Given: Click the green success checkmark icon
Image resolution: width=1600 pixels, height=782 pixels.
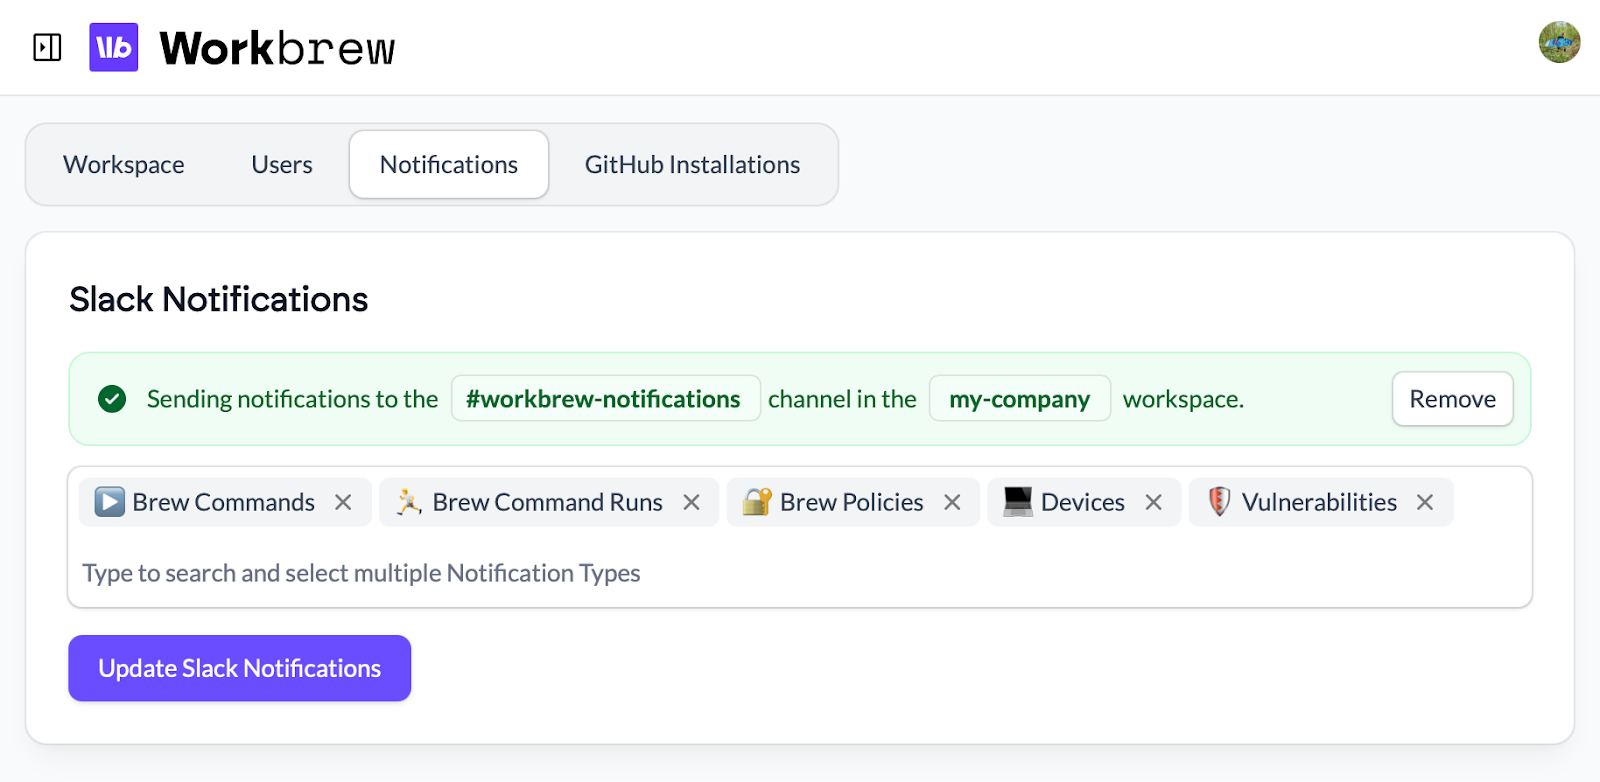Looking at the screenshot, I should pyautogui.click(x=112, y=399).
